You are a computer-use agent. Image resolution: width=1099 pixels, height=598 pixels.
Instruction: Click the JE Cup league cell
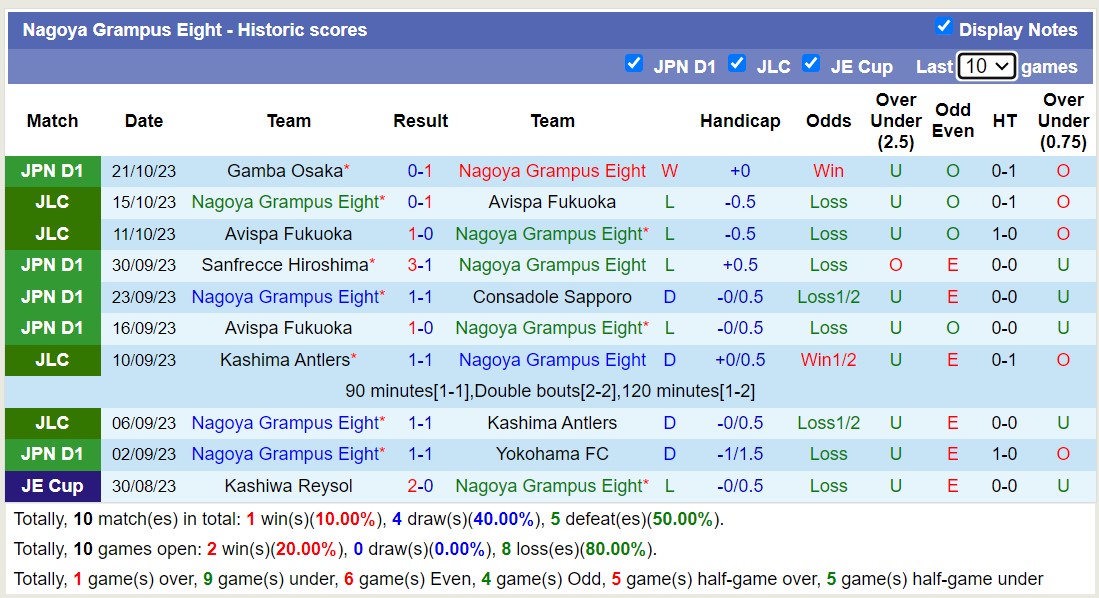52,486
